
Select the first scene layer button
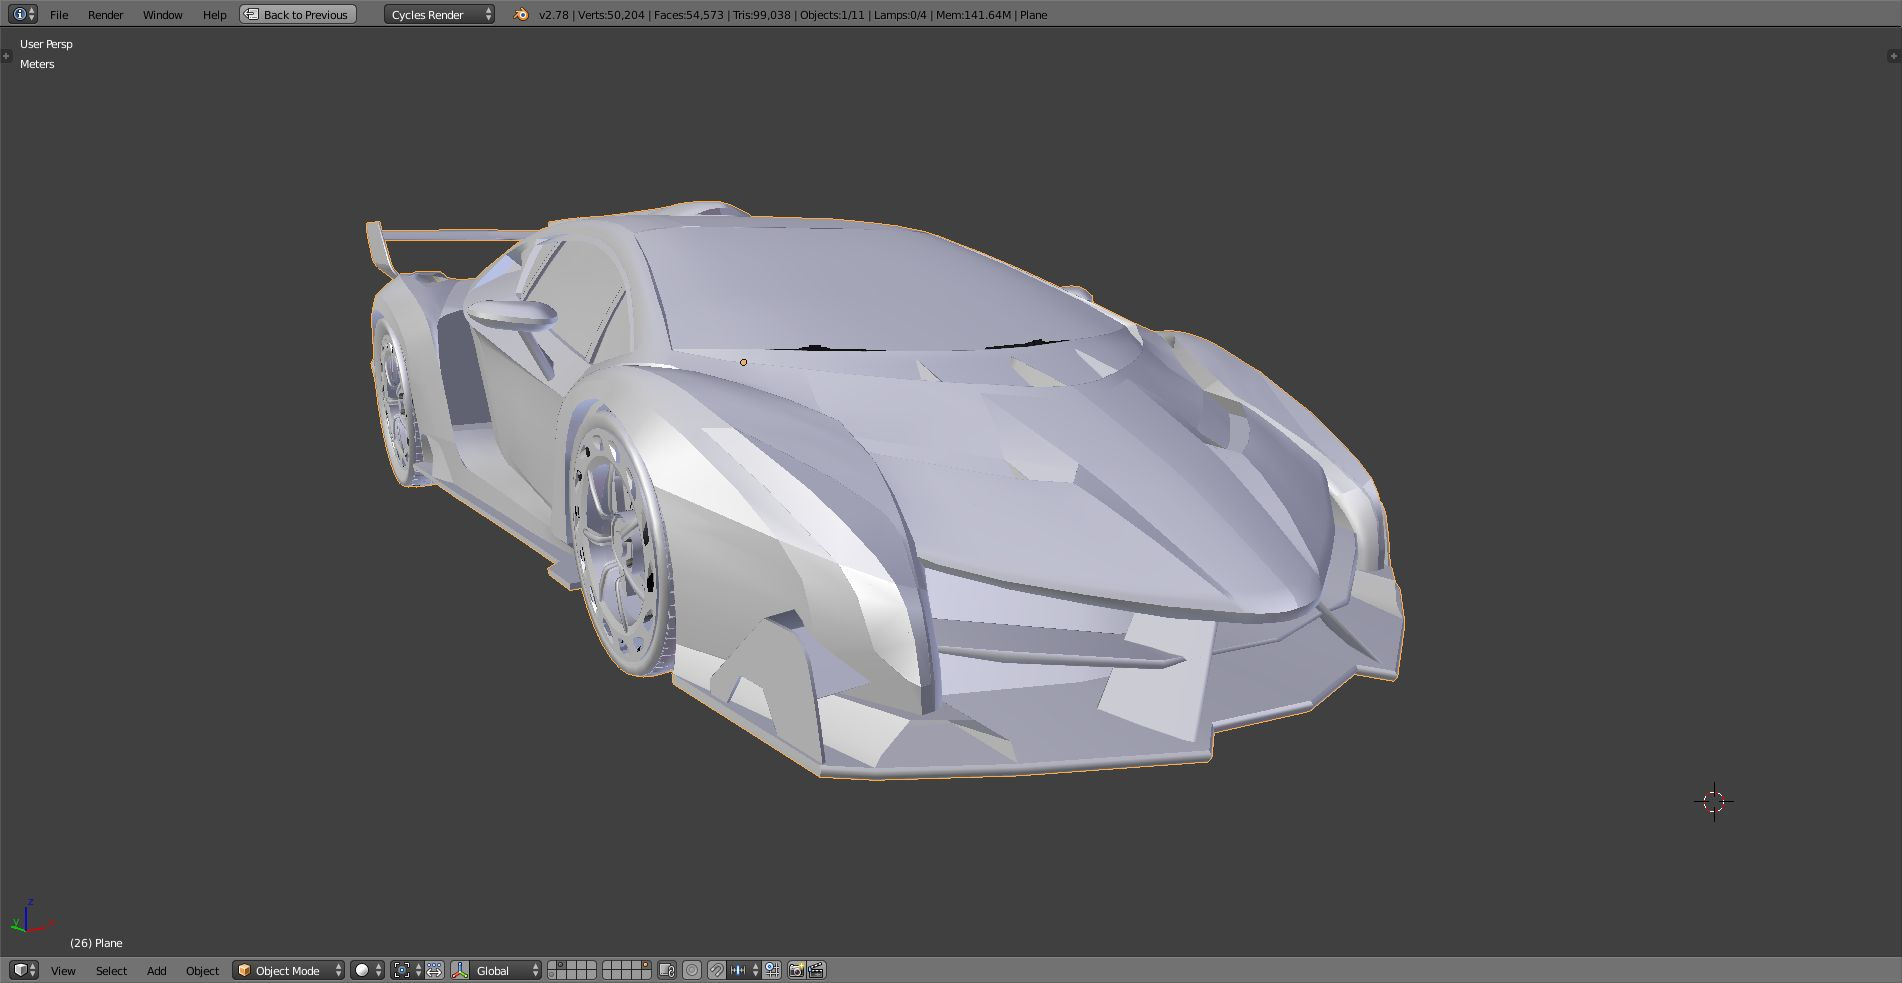pyautogui.click(x=552, y=965)
